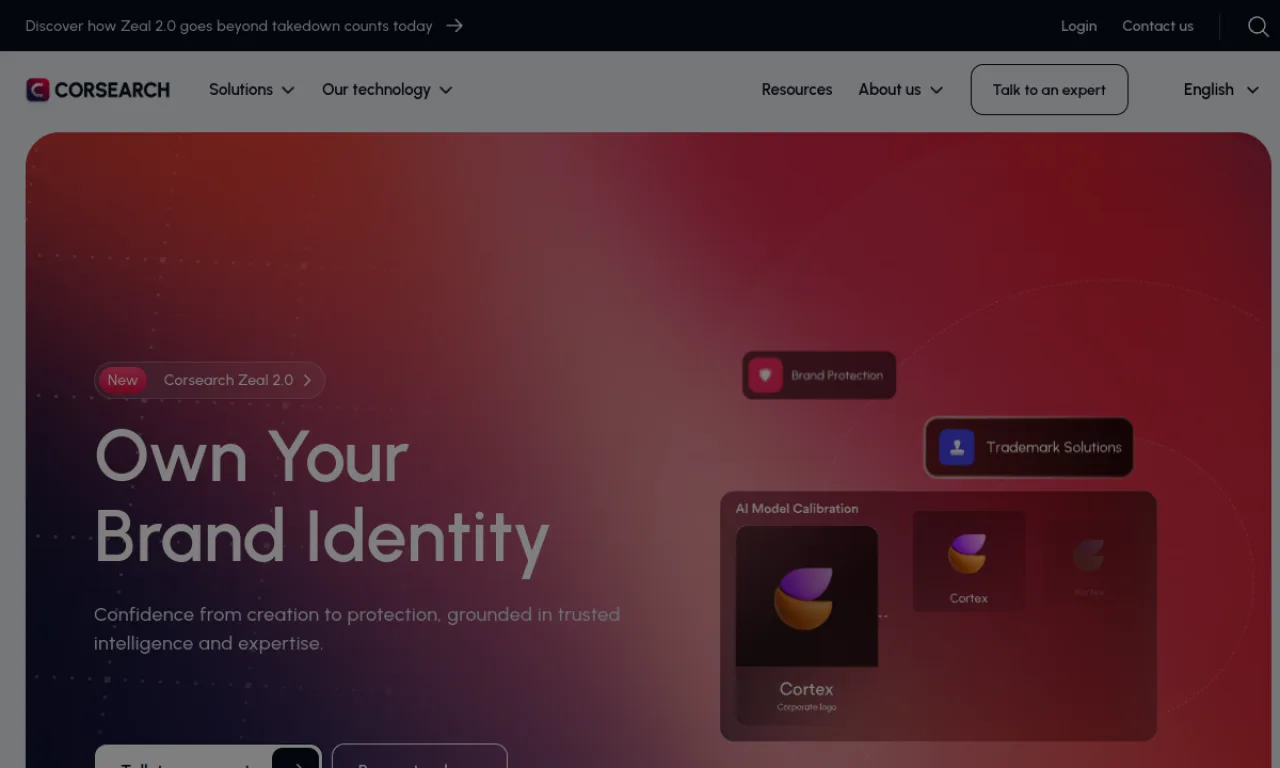Click the AI Model Calibration label
The image size is (1280, 768).
pyautogui.click(x=797, y=508)
